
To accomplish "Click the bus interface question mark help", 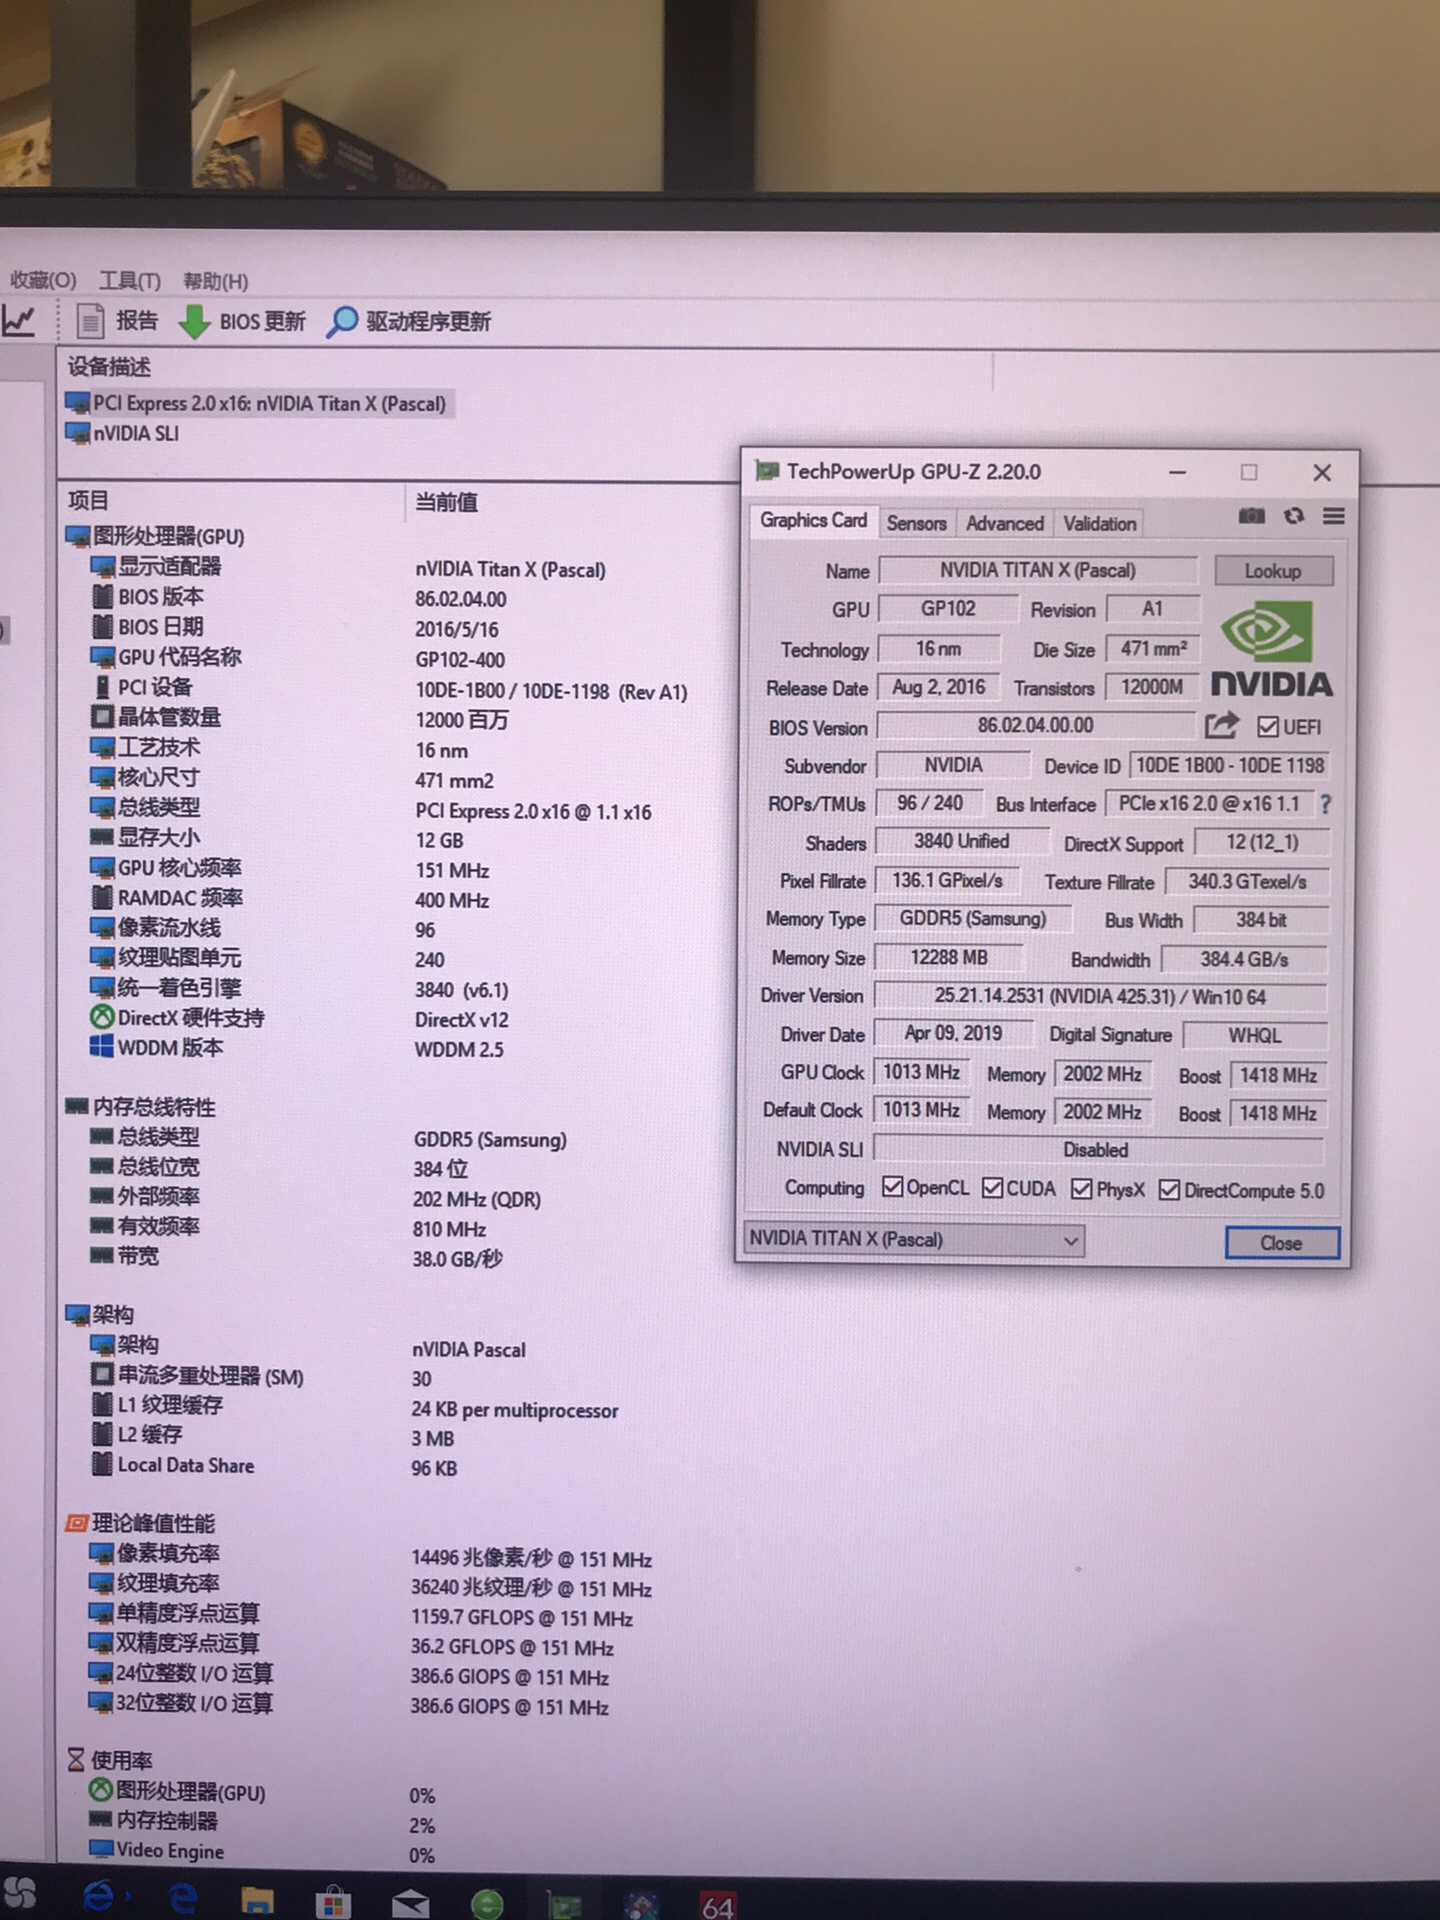I will coord(1325,804).
